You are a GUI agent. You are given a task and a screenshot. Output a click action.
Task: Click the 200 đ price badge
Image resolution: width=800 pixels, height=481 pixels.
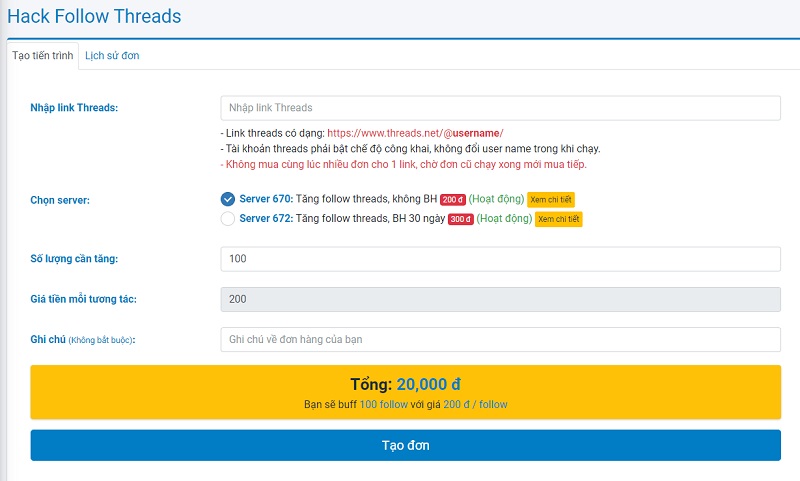453,199
